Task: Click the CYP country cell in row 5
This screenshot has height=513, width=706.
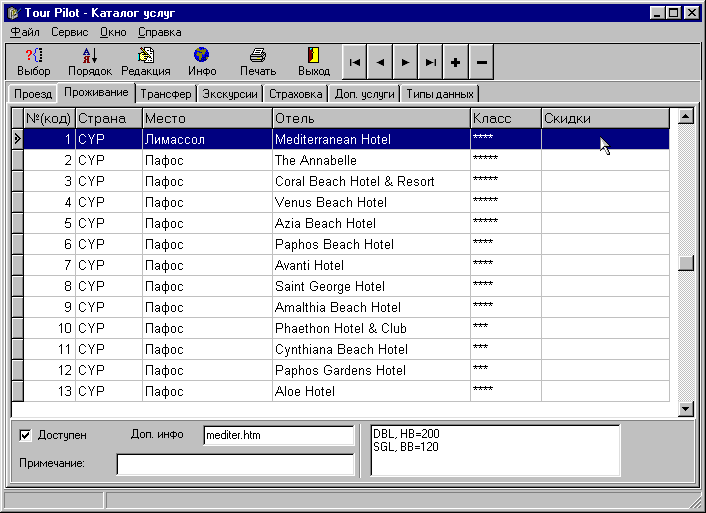Action: (x=109, y=223)
